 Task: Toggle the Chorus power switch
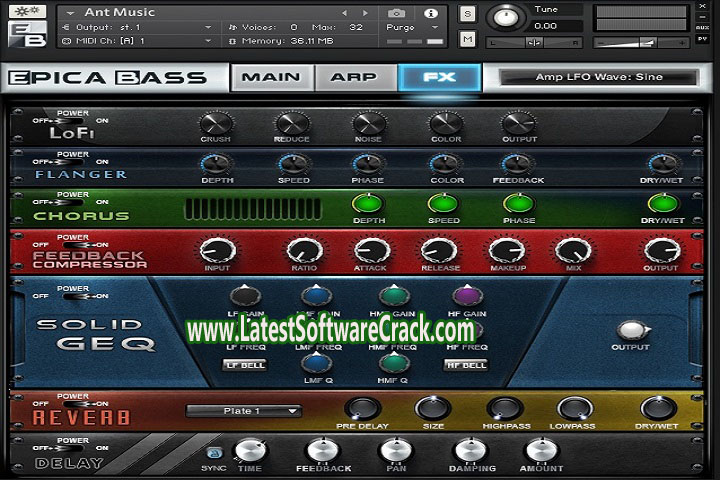point(70,202)
